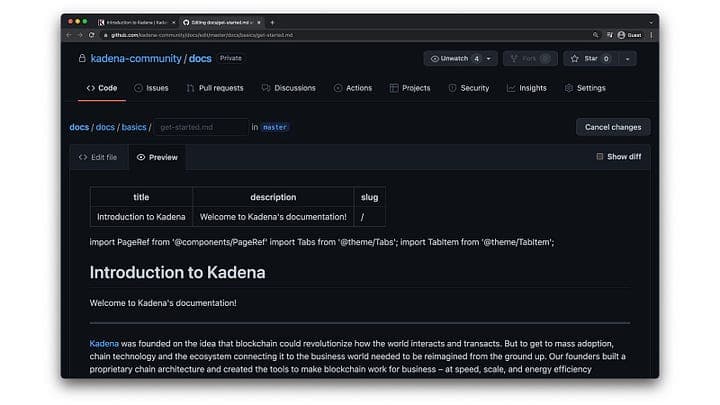Click the search magnifier icon in the address bar
720x405 pixels.
tap(596, 35)
